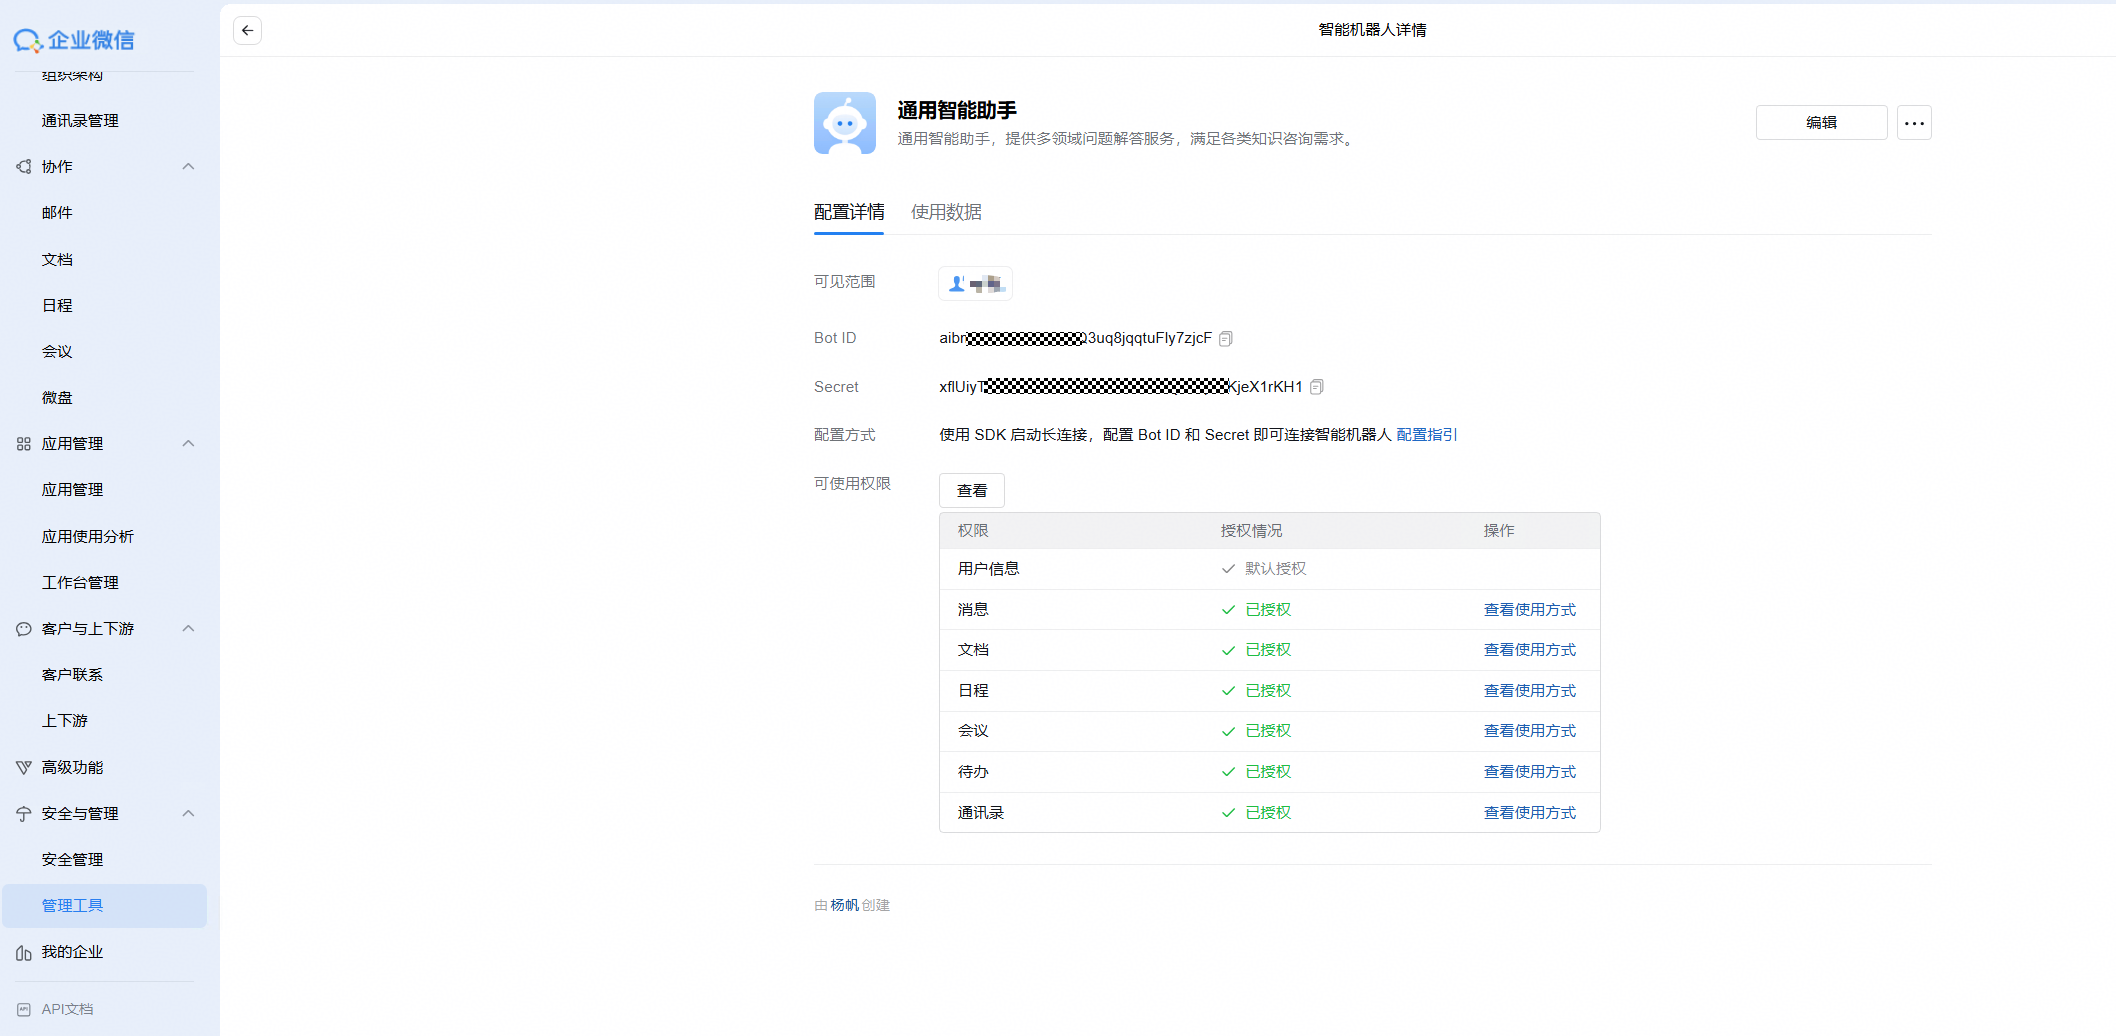Open 文档 in the sidebar menu

coord(57,260)
